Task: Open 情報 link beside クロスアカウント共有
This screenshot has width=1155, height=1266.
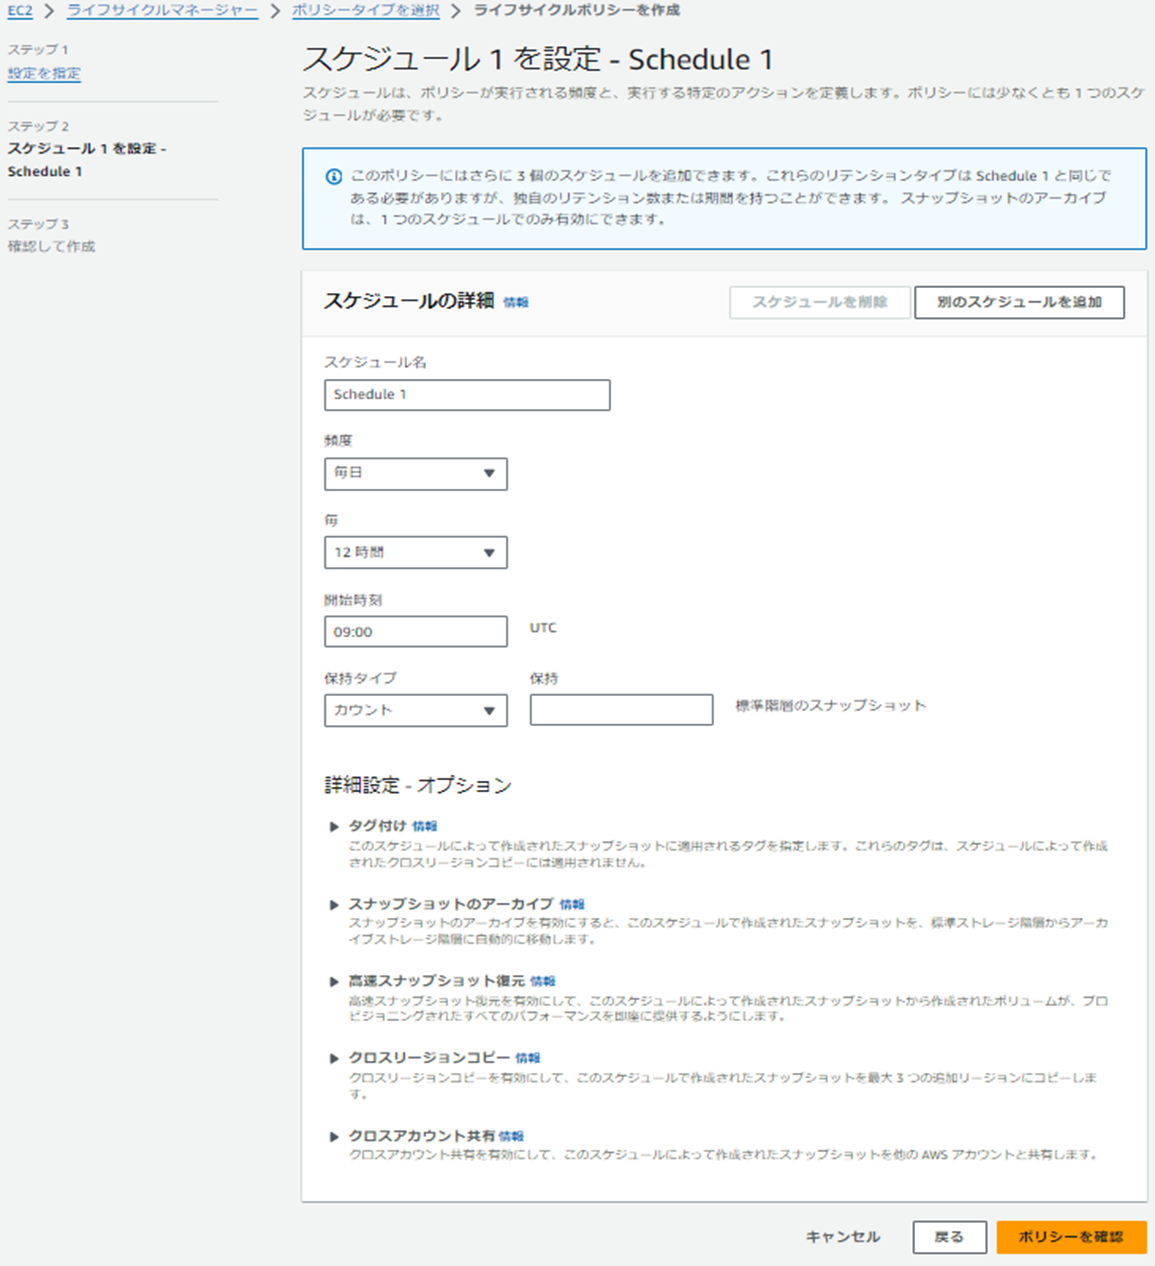Action: pyautogui.click(x=511, y=1137)
